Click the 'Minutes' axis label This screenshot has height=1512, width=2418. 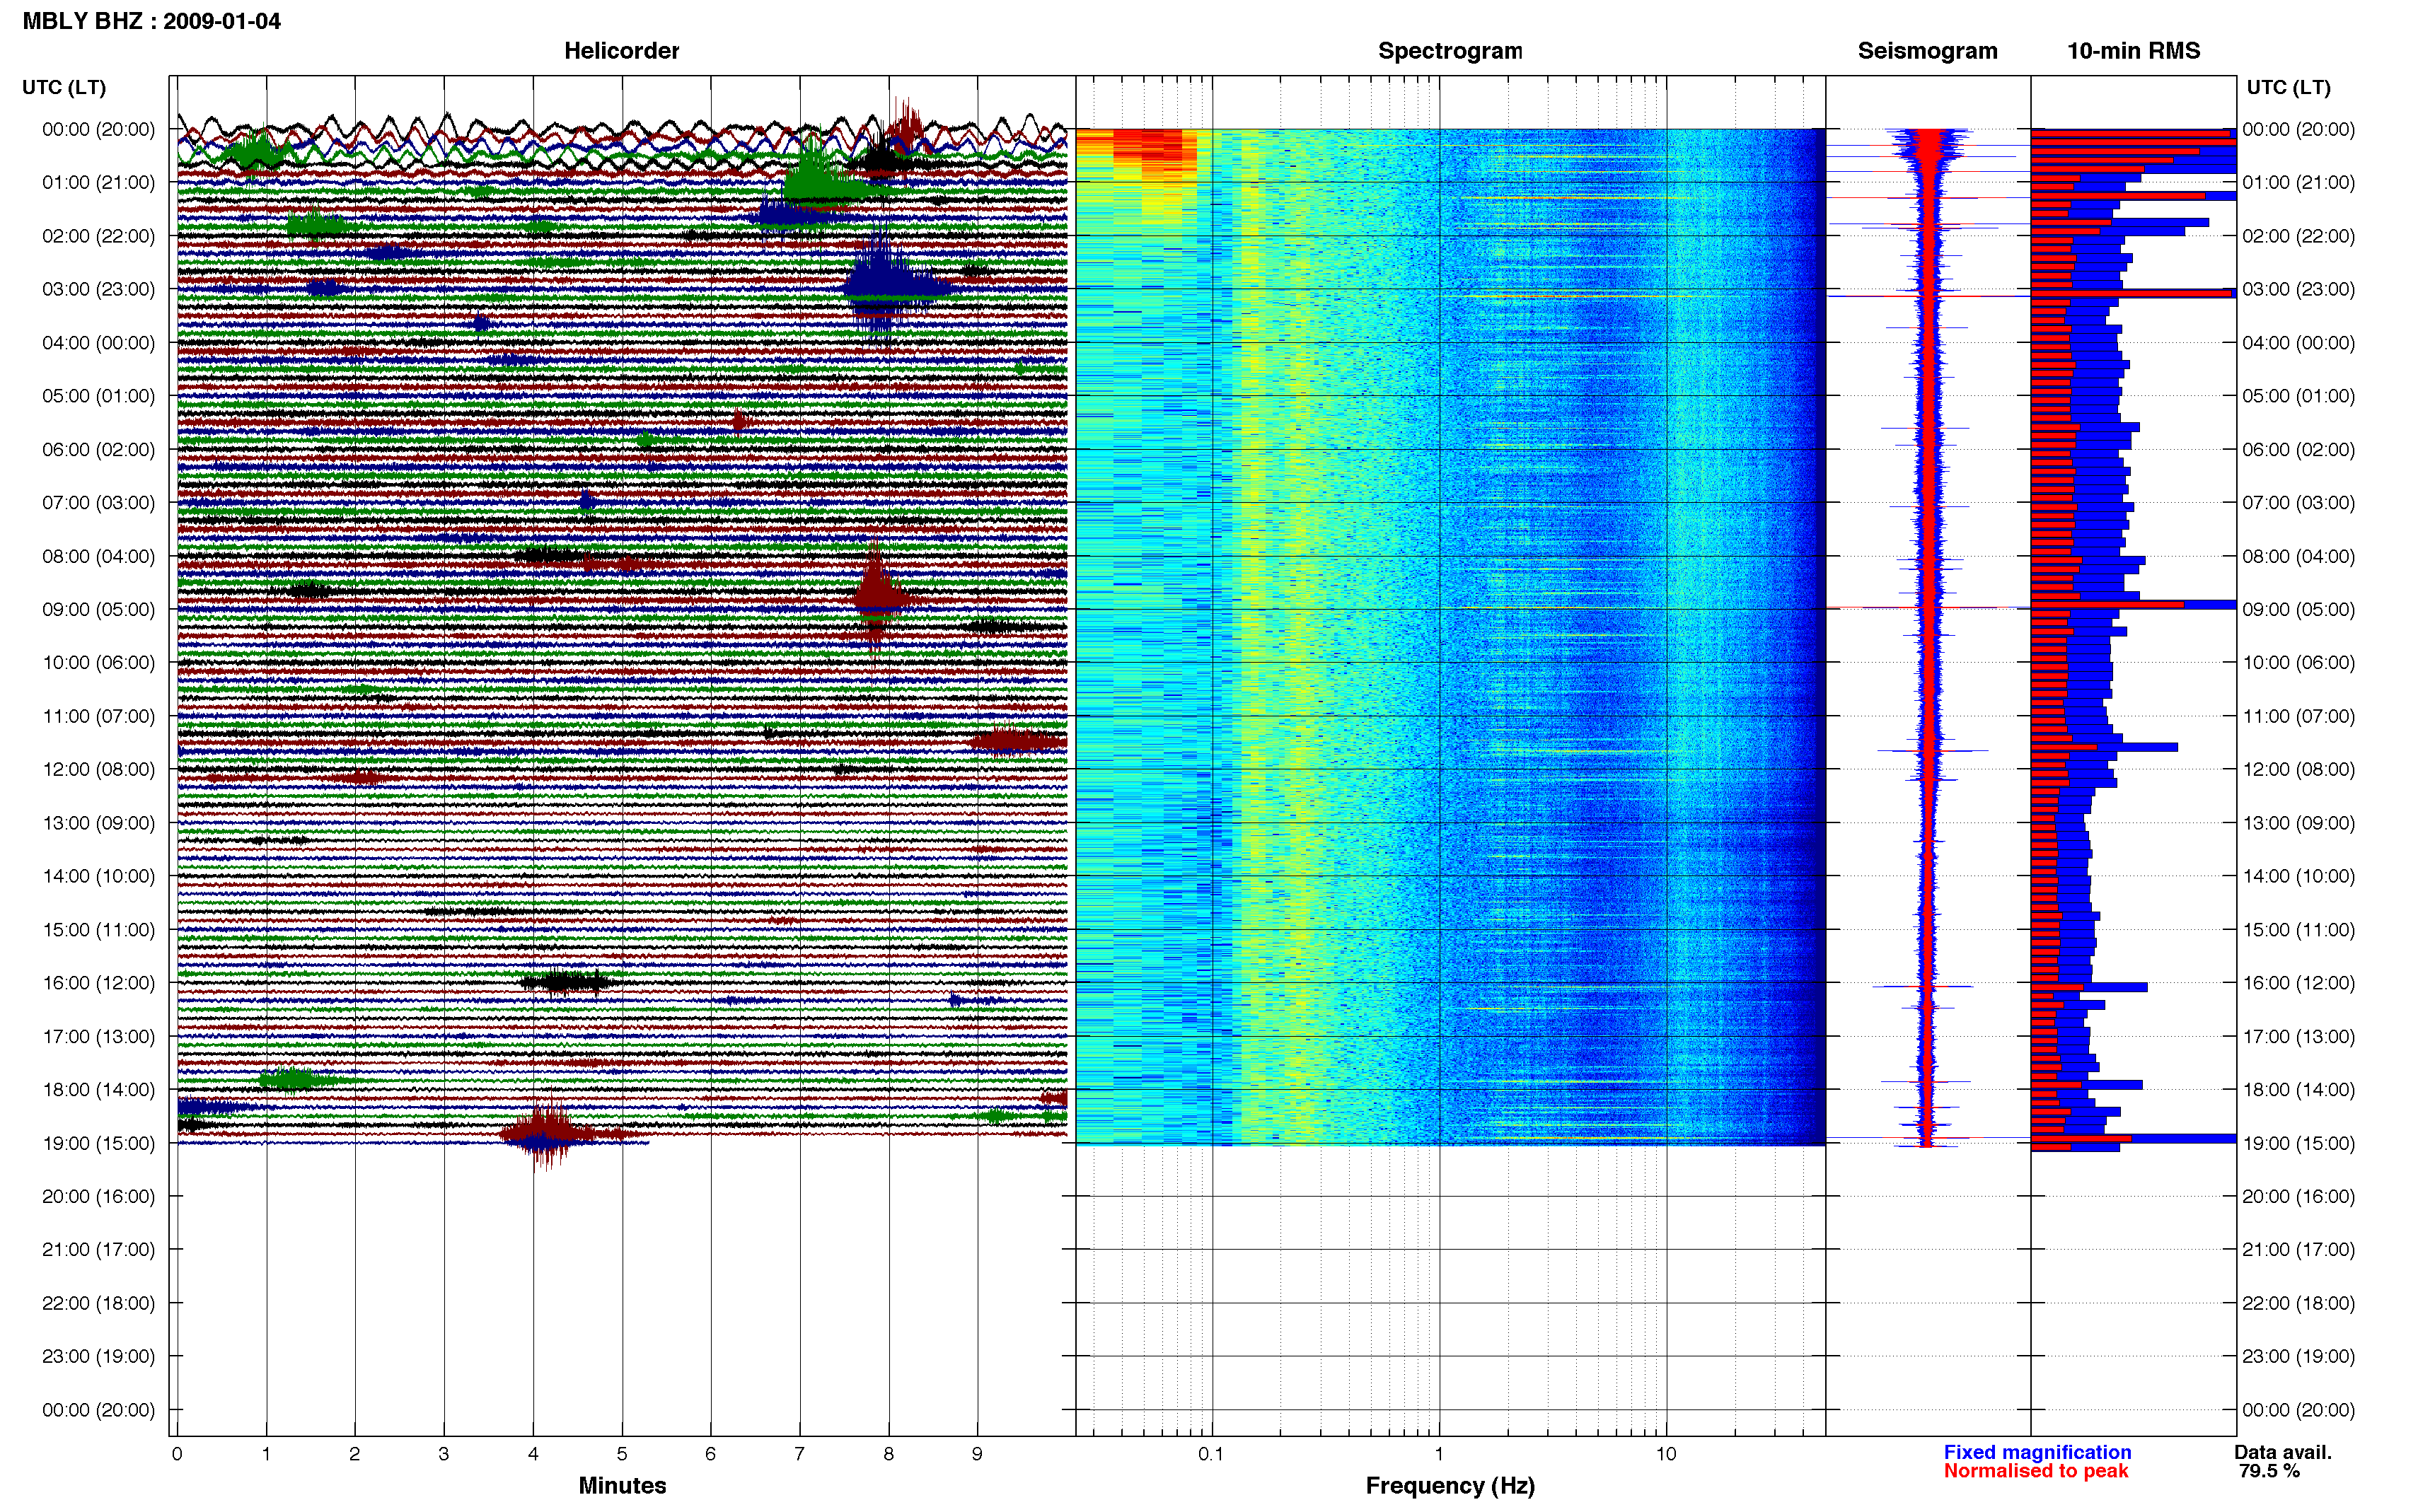622,1485
